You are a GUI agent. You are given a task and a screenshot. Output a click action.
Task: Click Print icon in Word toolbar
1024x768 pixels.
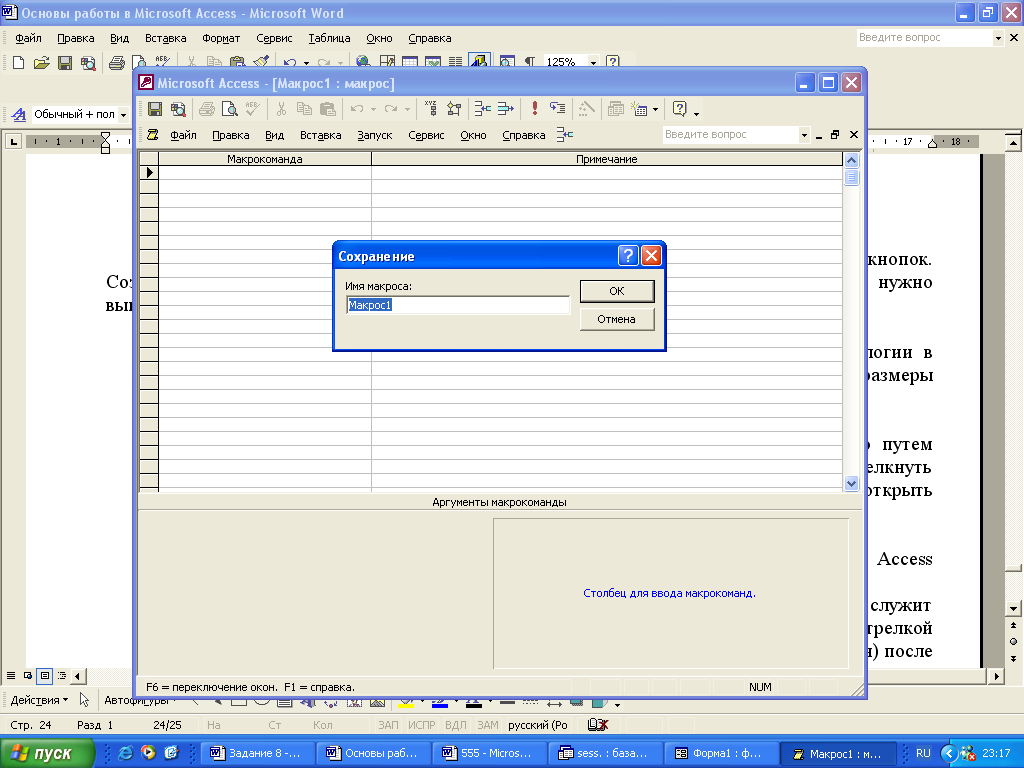click(116, 63)
